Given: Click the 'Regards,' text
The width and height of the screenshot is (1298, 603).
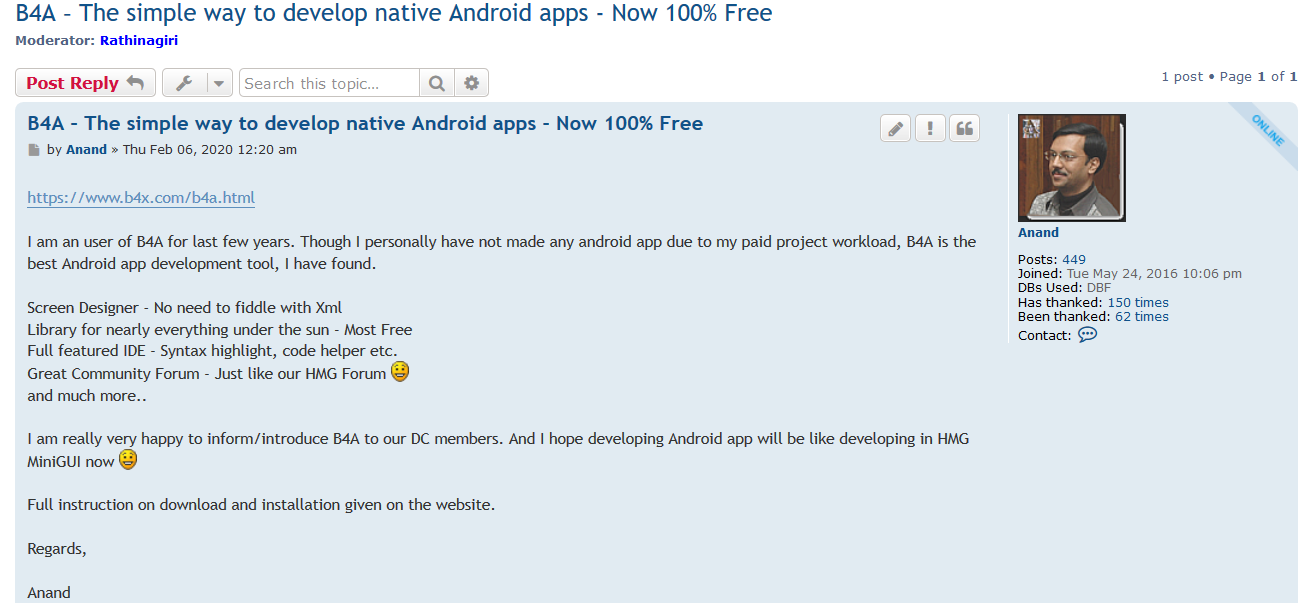Looking at the screenshot, I should click(x=57, y=549).
